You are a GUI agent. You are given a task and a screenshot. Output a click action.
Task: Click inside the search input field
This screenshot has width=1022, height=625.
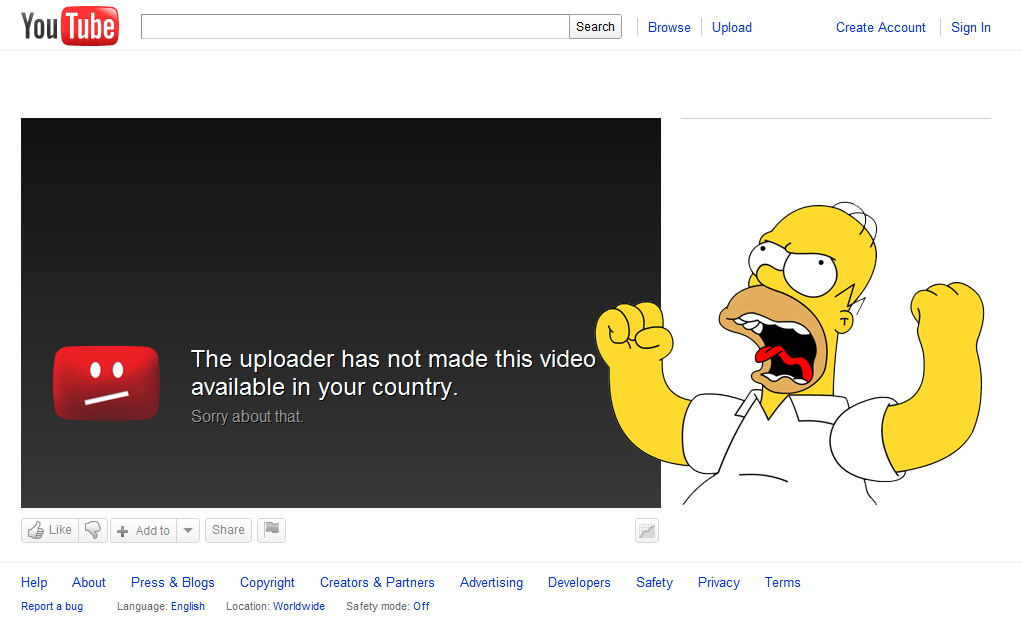coord(353,26)
